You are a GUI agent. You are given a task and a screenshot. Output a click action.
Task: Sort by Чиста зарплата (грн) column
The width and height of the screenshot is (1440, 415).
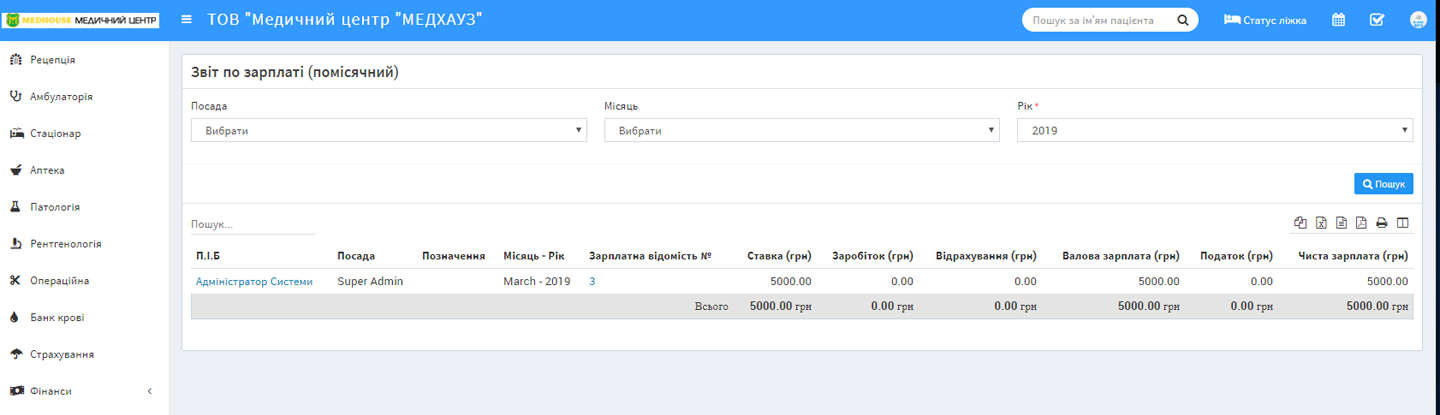(x=1353, y=256)
